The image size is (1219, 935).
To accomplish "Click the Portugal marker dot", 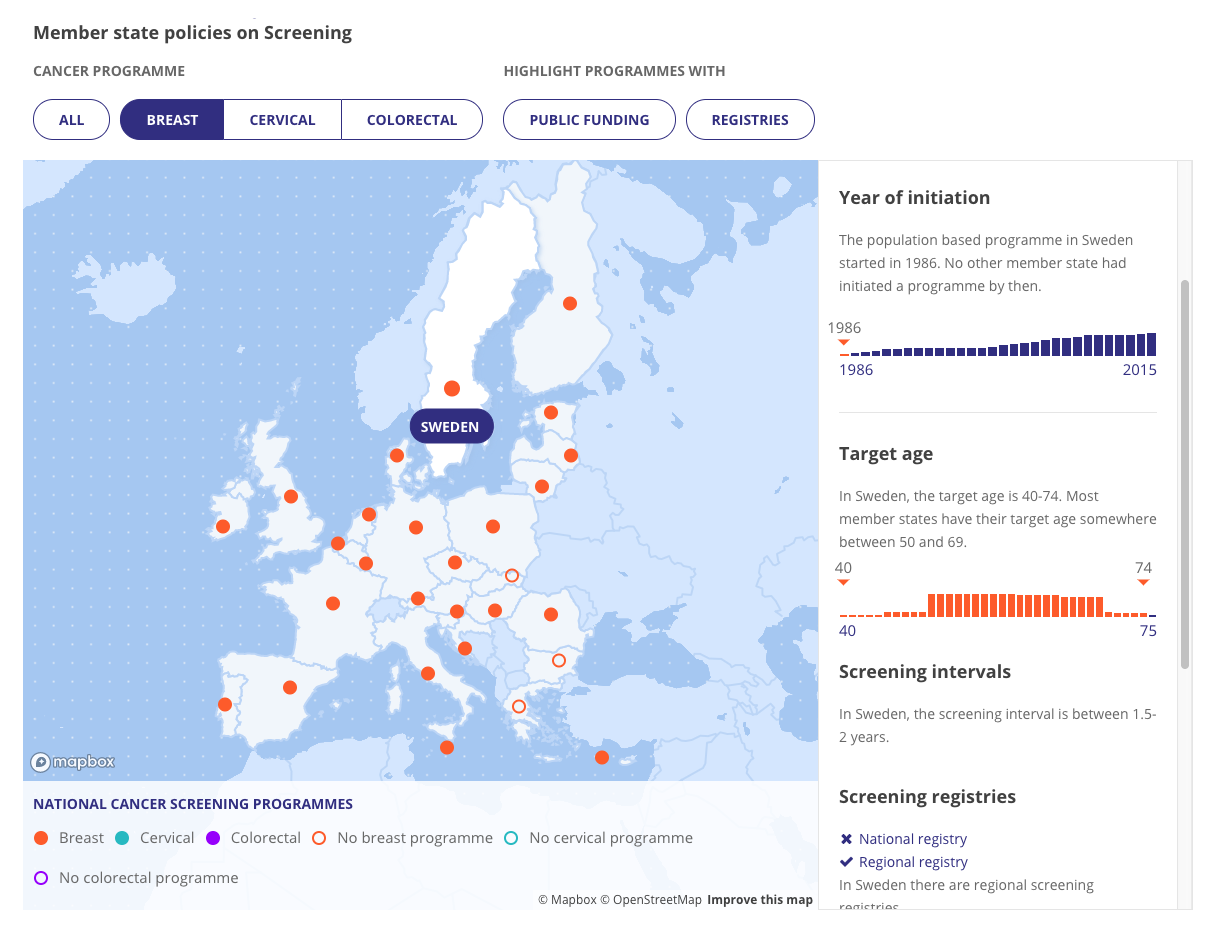I will pyautogui.click(x=225, y=704).
